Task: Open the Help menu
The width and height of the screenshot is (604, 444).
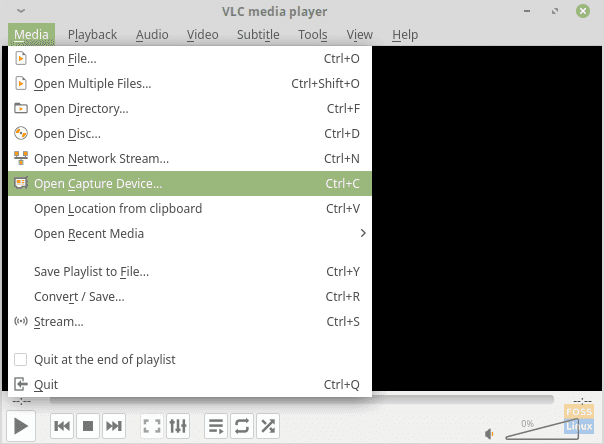Action: tap(405, 35)
